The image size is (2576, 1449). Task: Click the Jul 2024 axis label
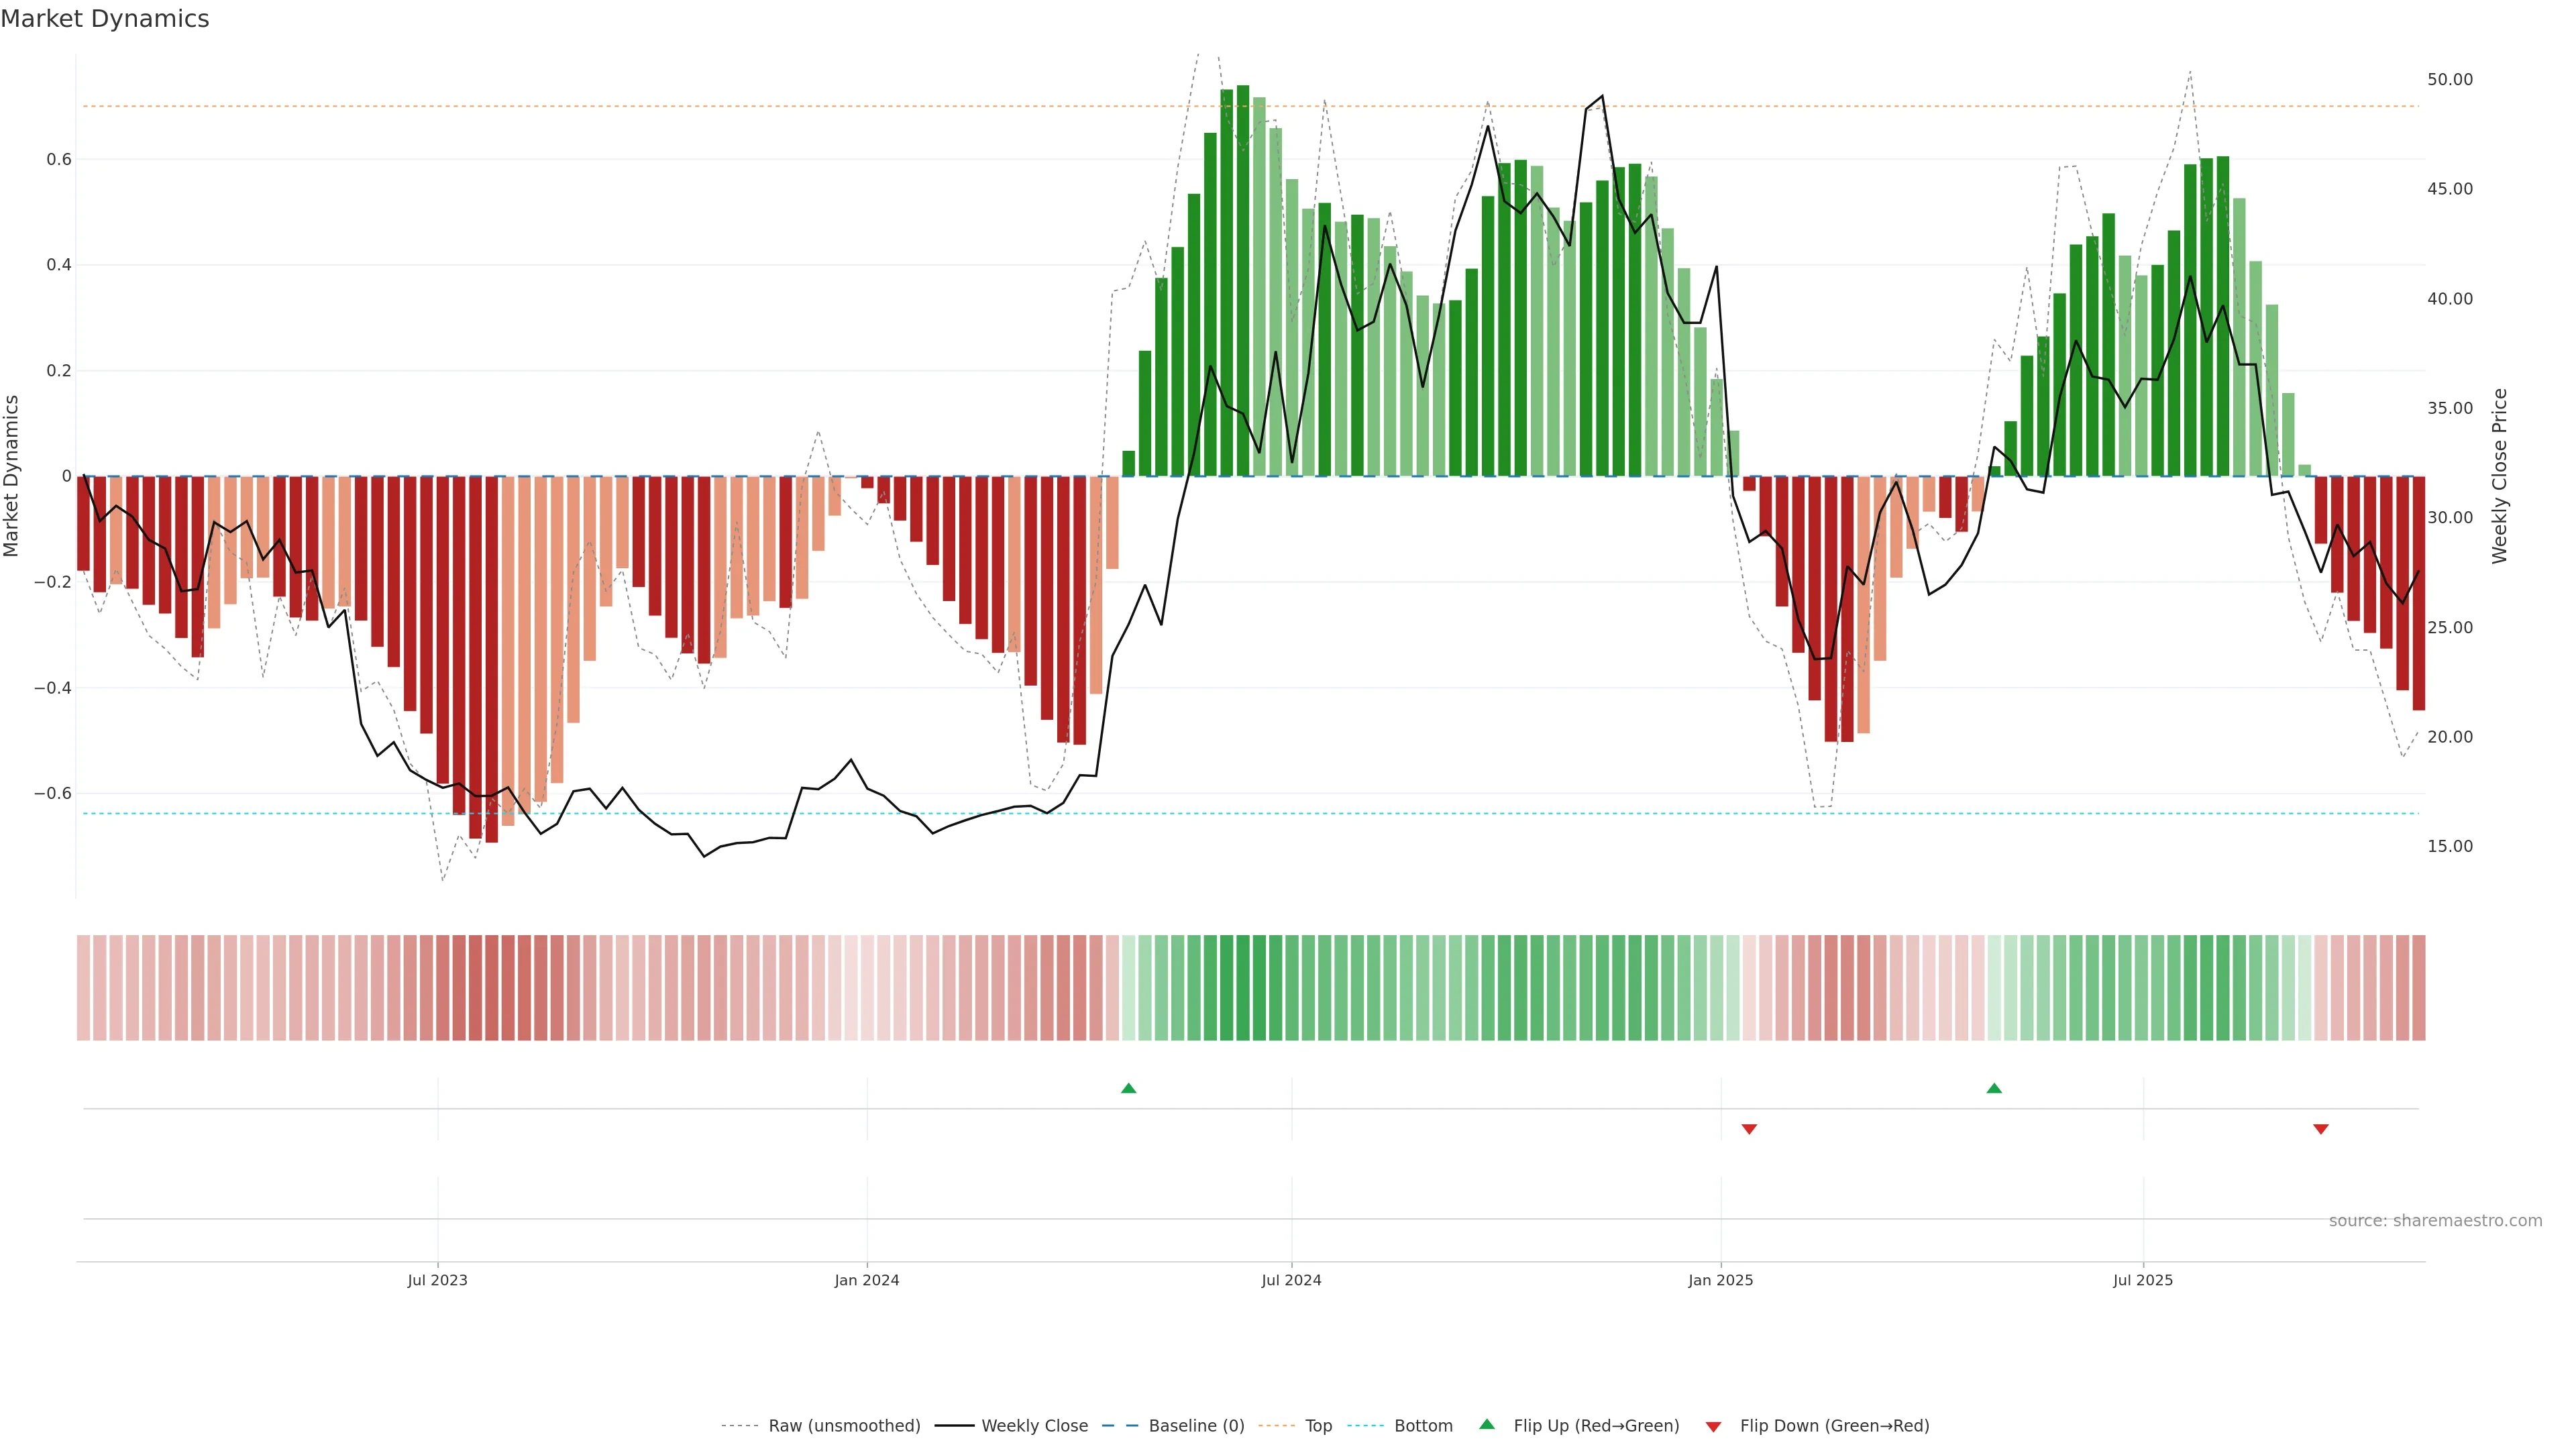(x=1291, y=1280)
